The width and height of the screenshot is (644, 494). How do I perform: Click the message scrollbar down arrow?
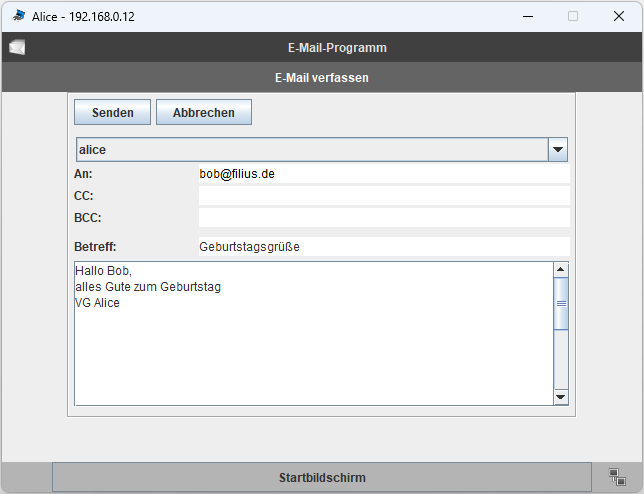(561, 397)
